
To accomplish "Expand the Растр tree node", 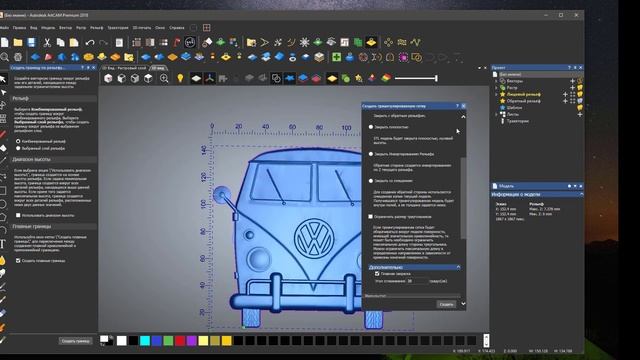I will coord(496,88).
